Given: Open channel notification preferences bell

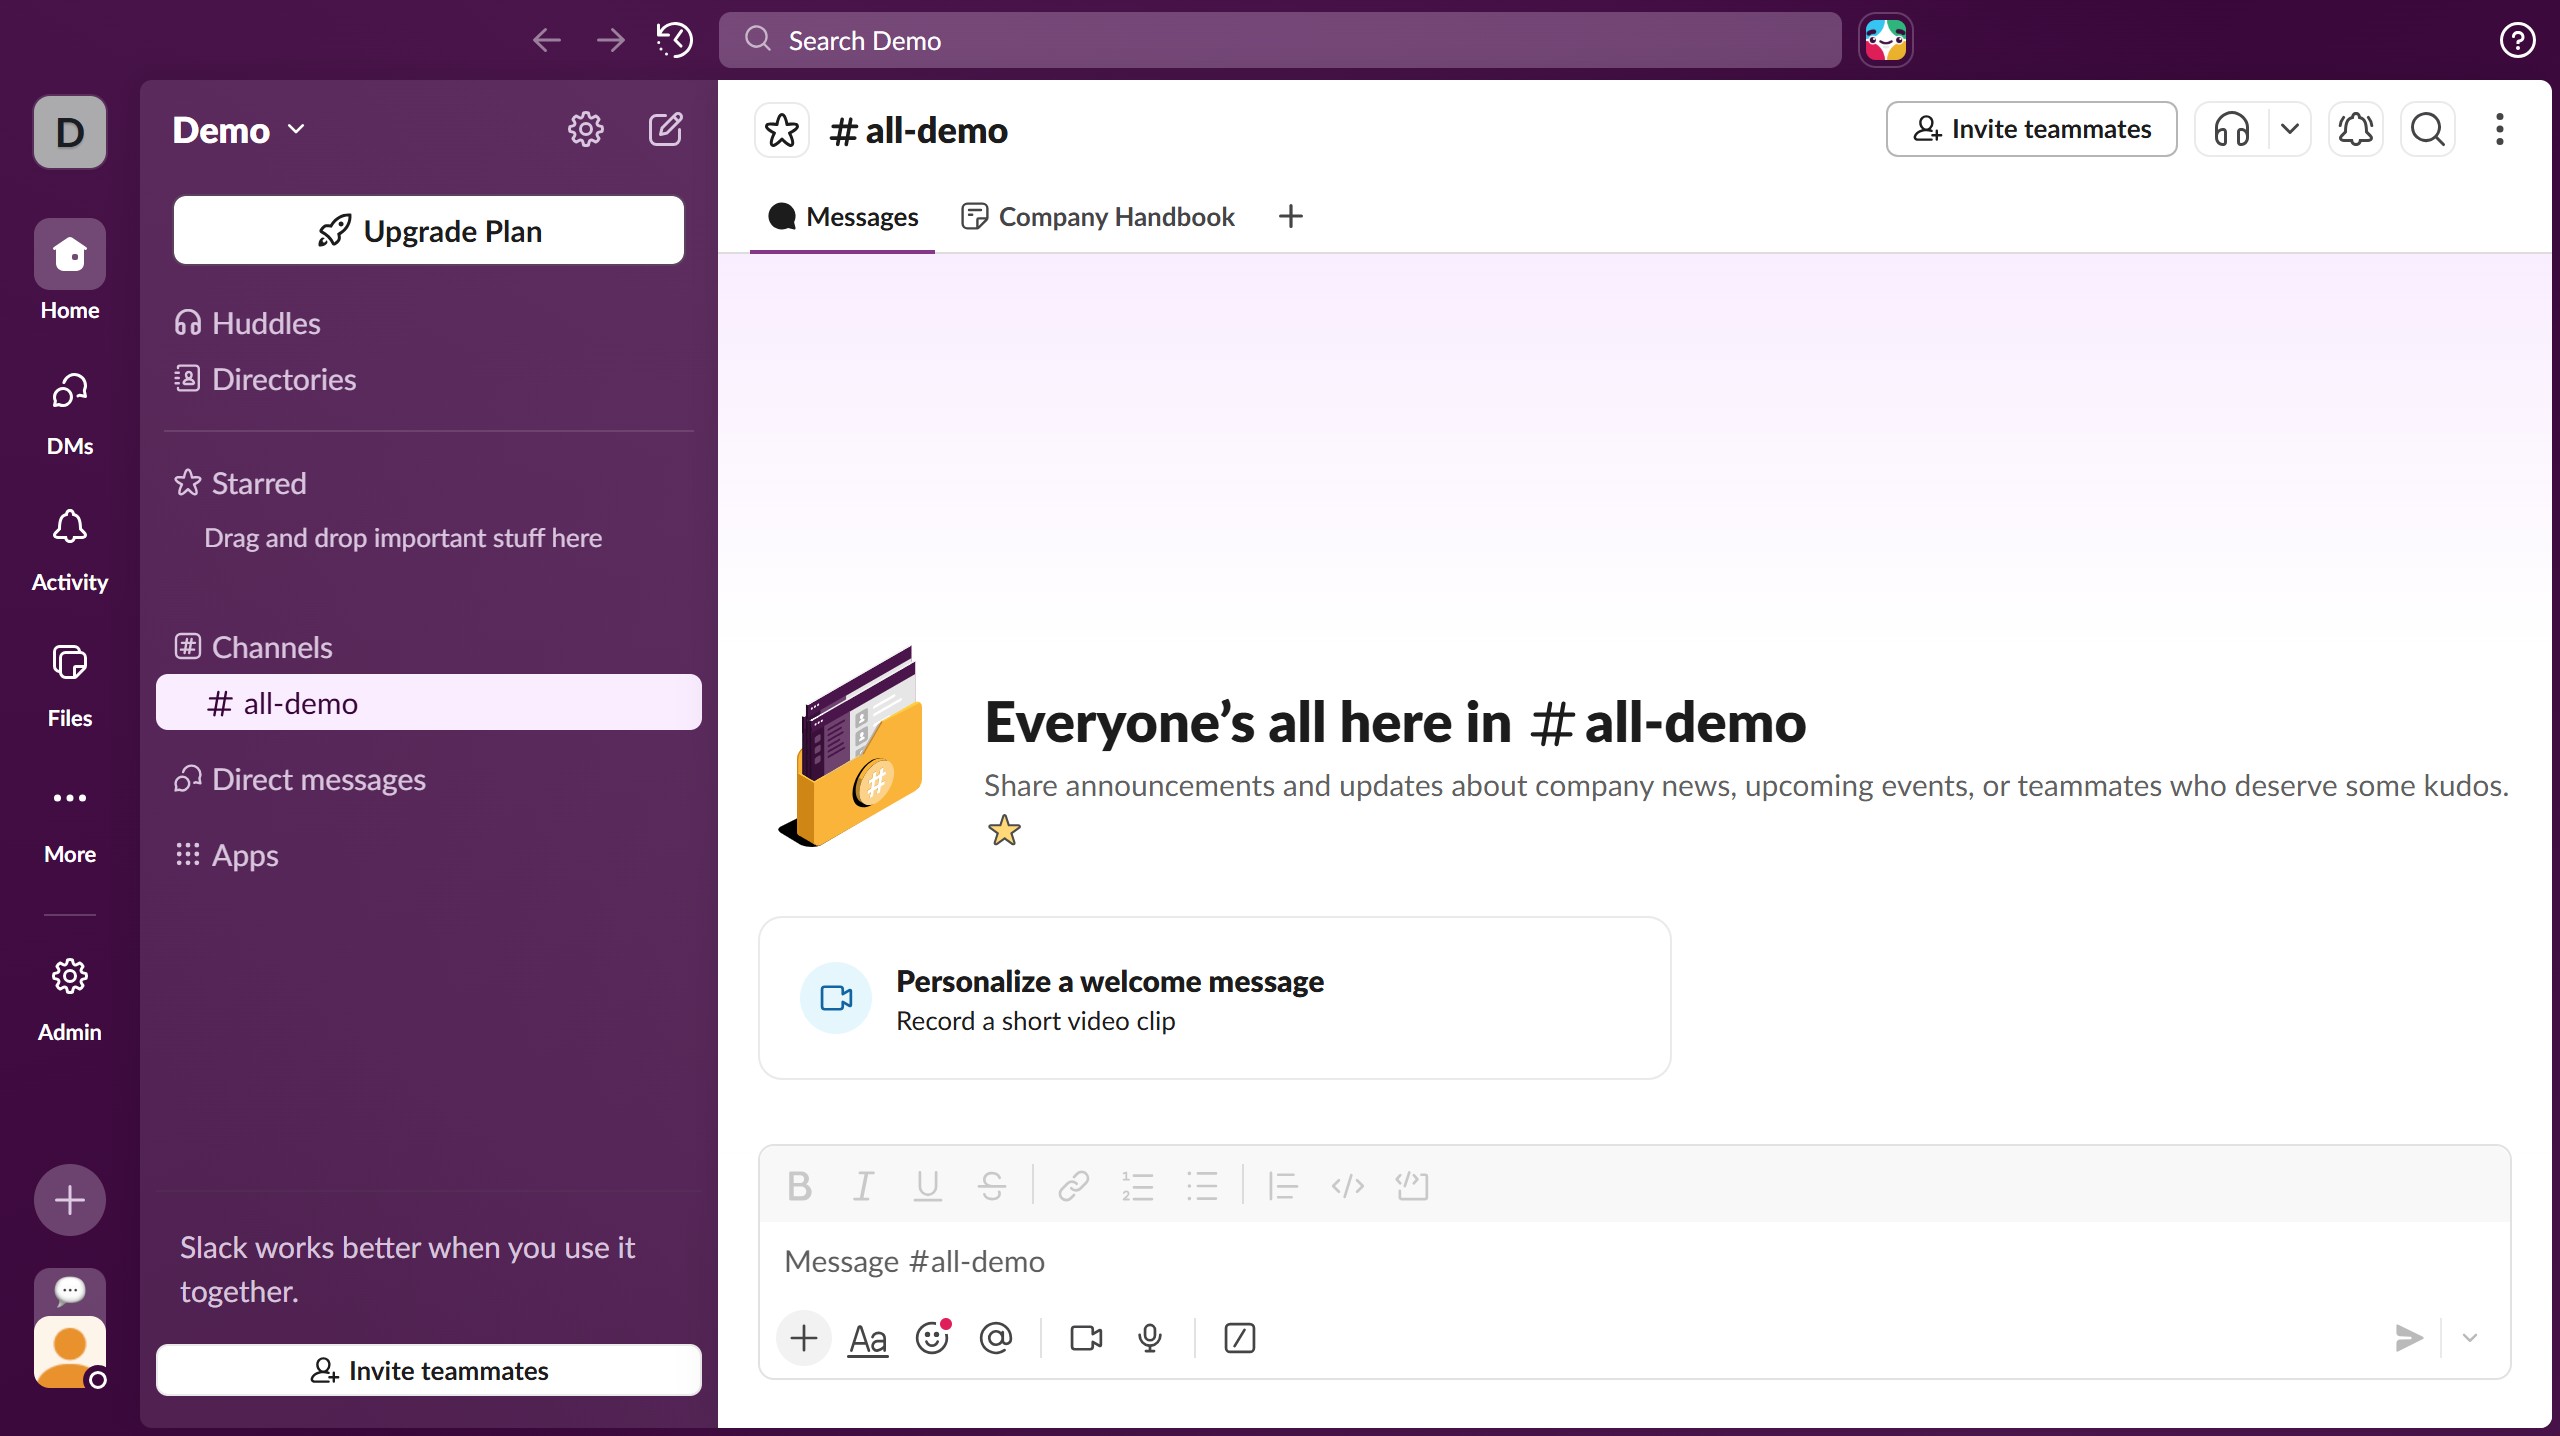Looking at the screenshot, I should point(2356,129).
